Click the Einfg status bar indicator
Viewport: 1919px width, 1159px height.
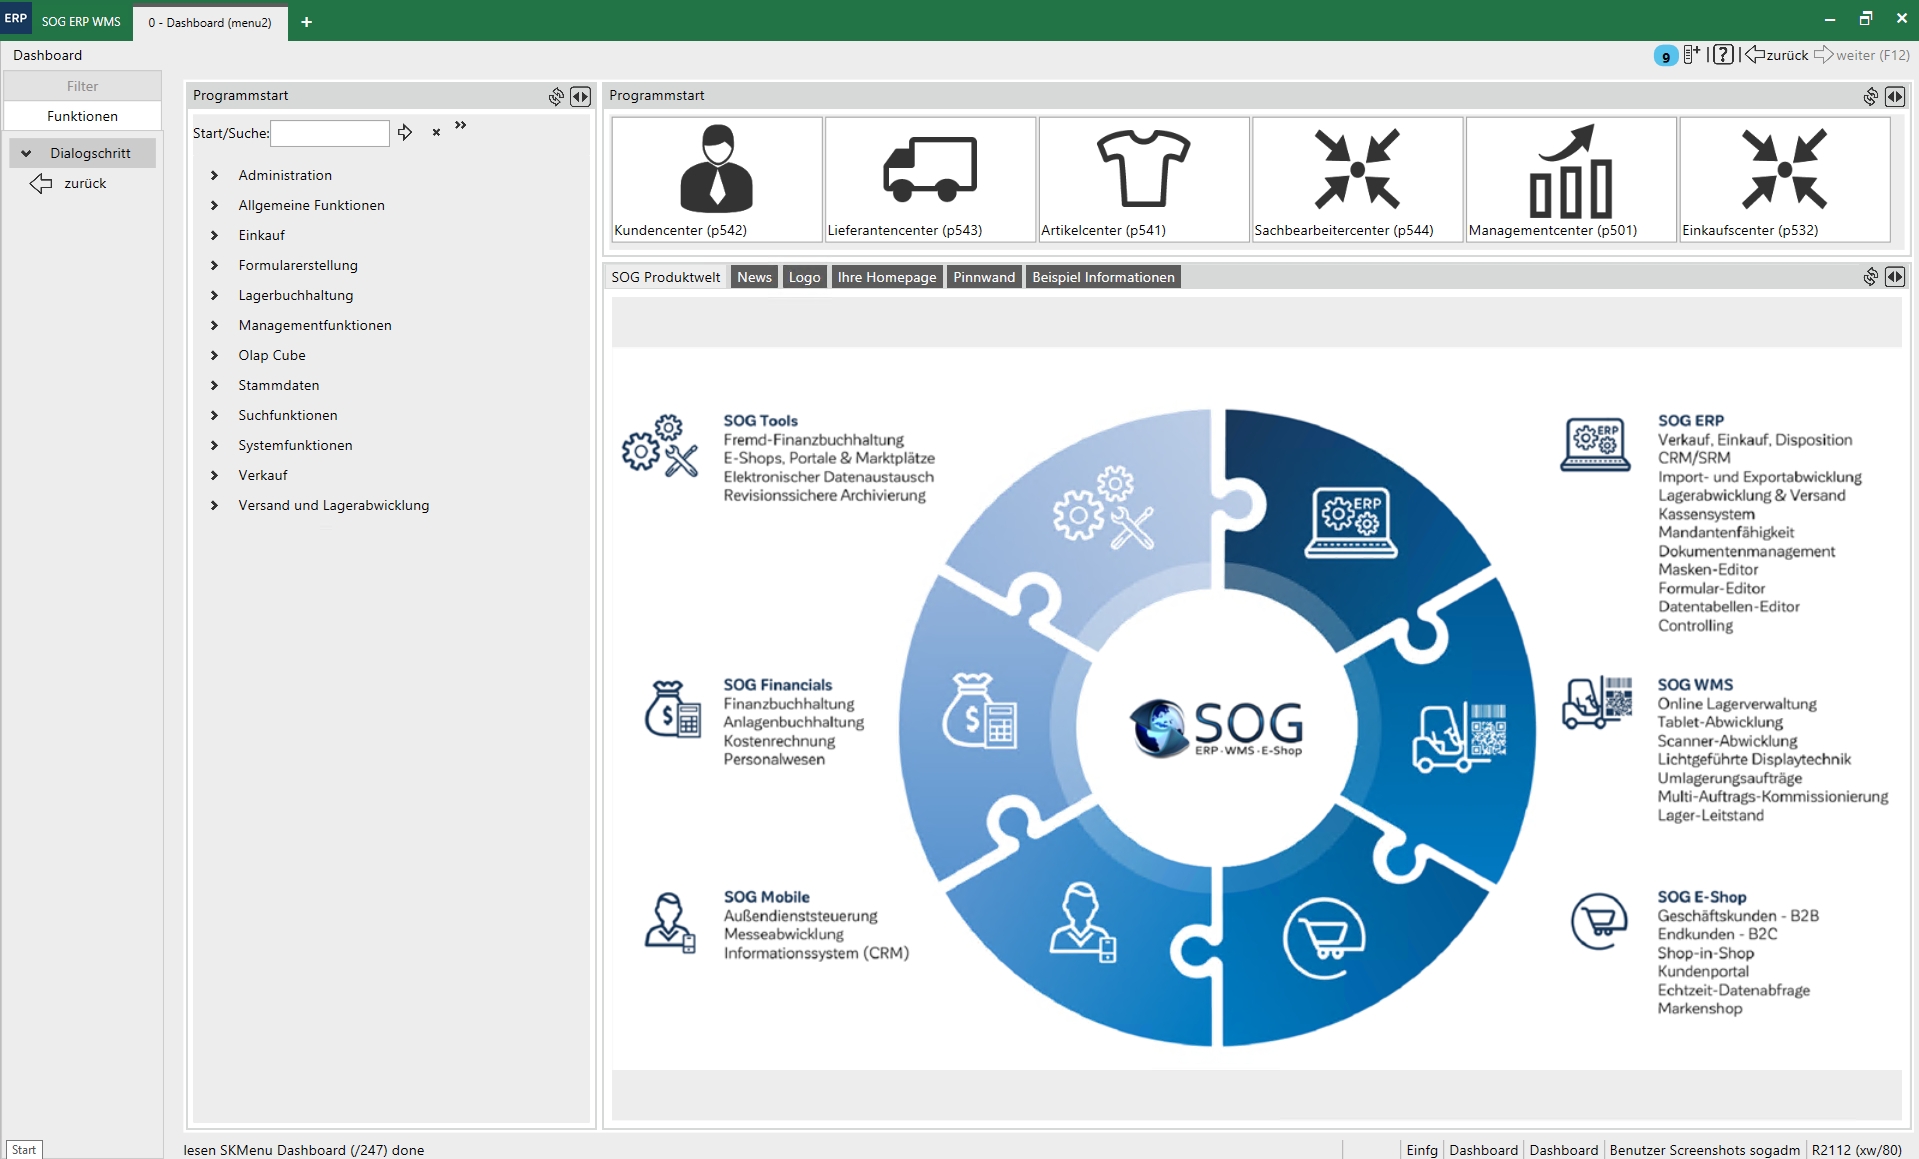[1422, 1150]
